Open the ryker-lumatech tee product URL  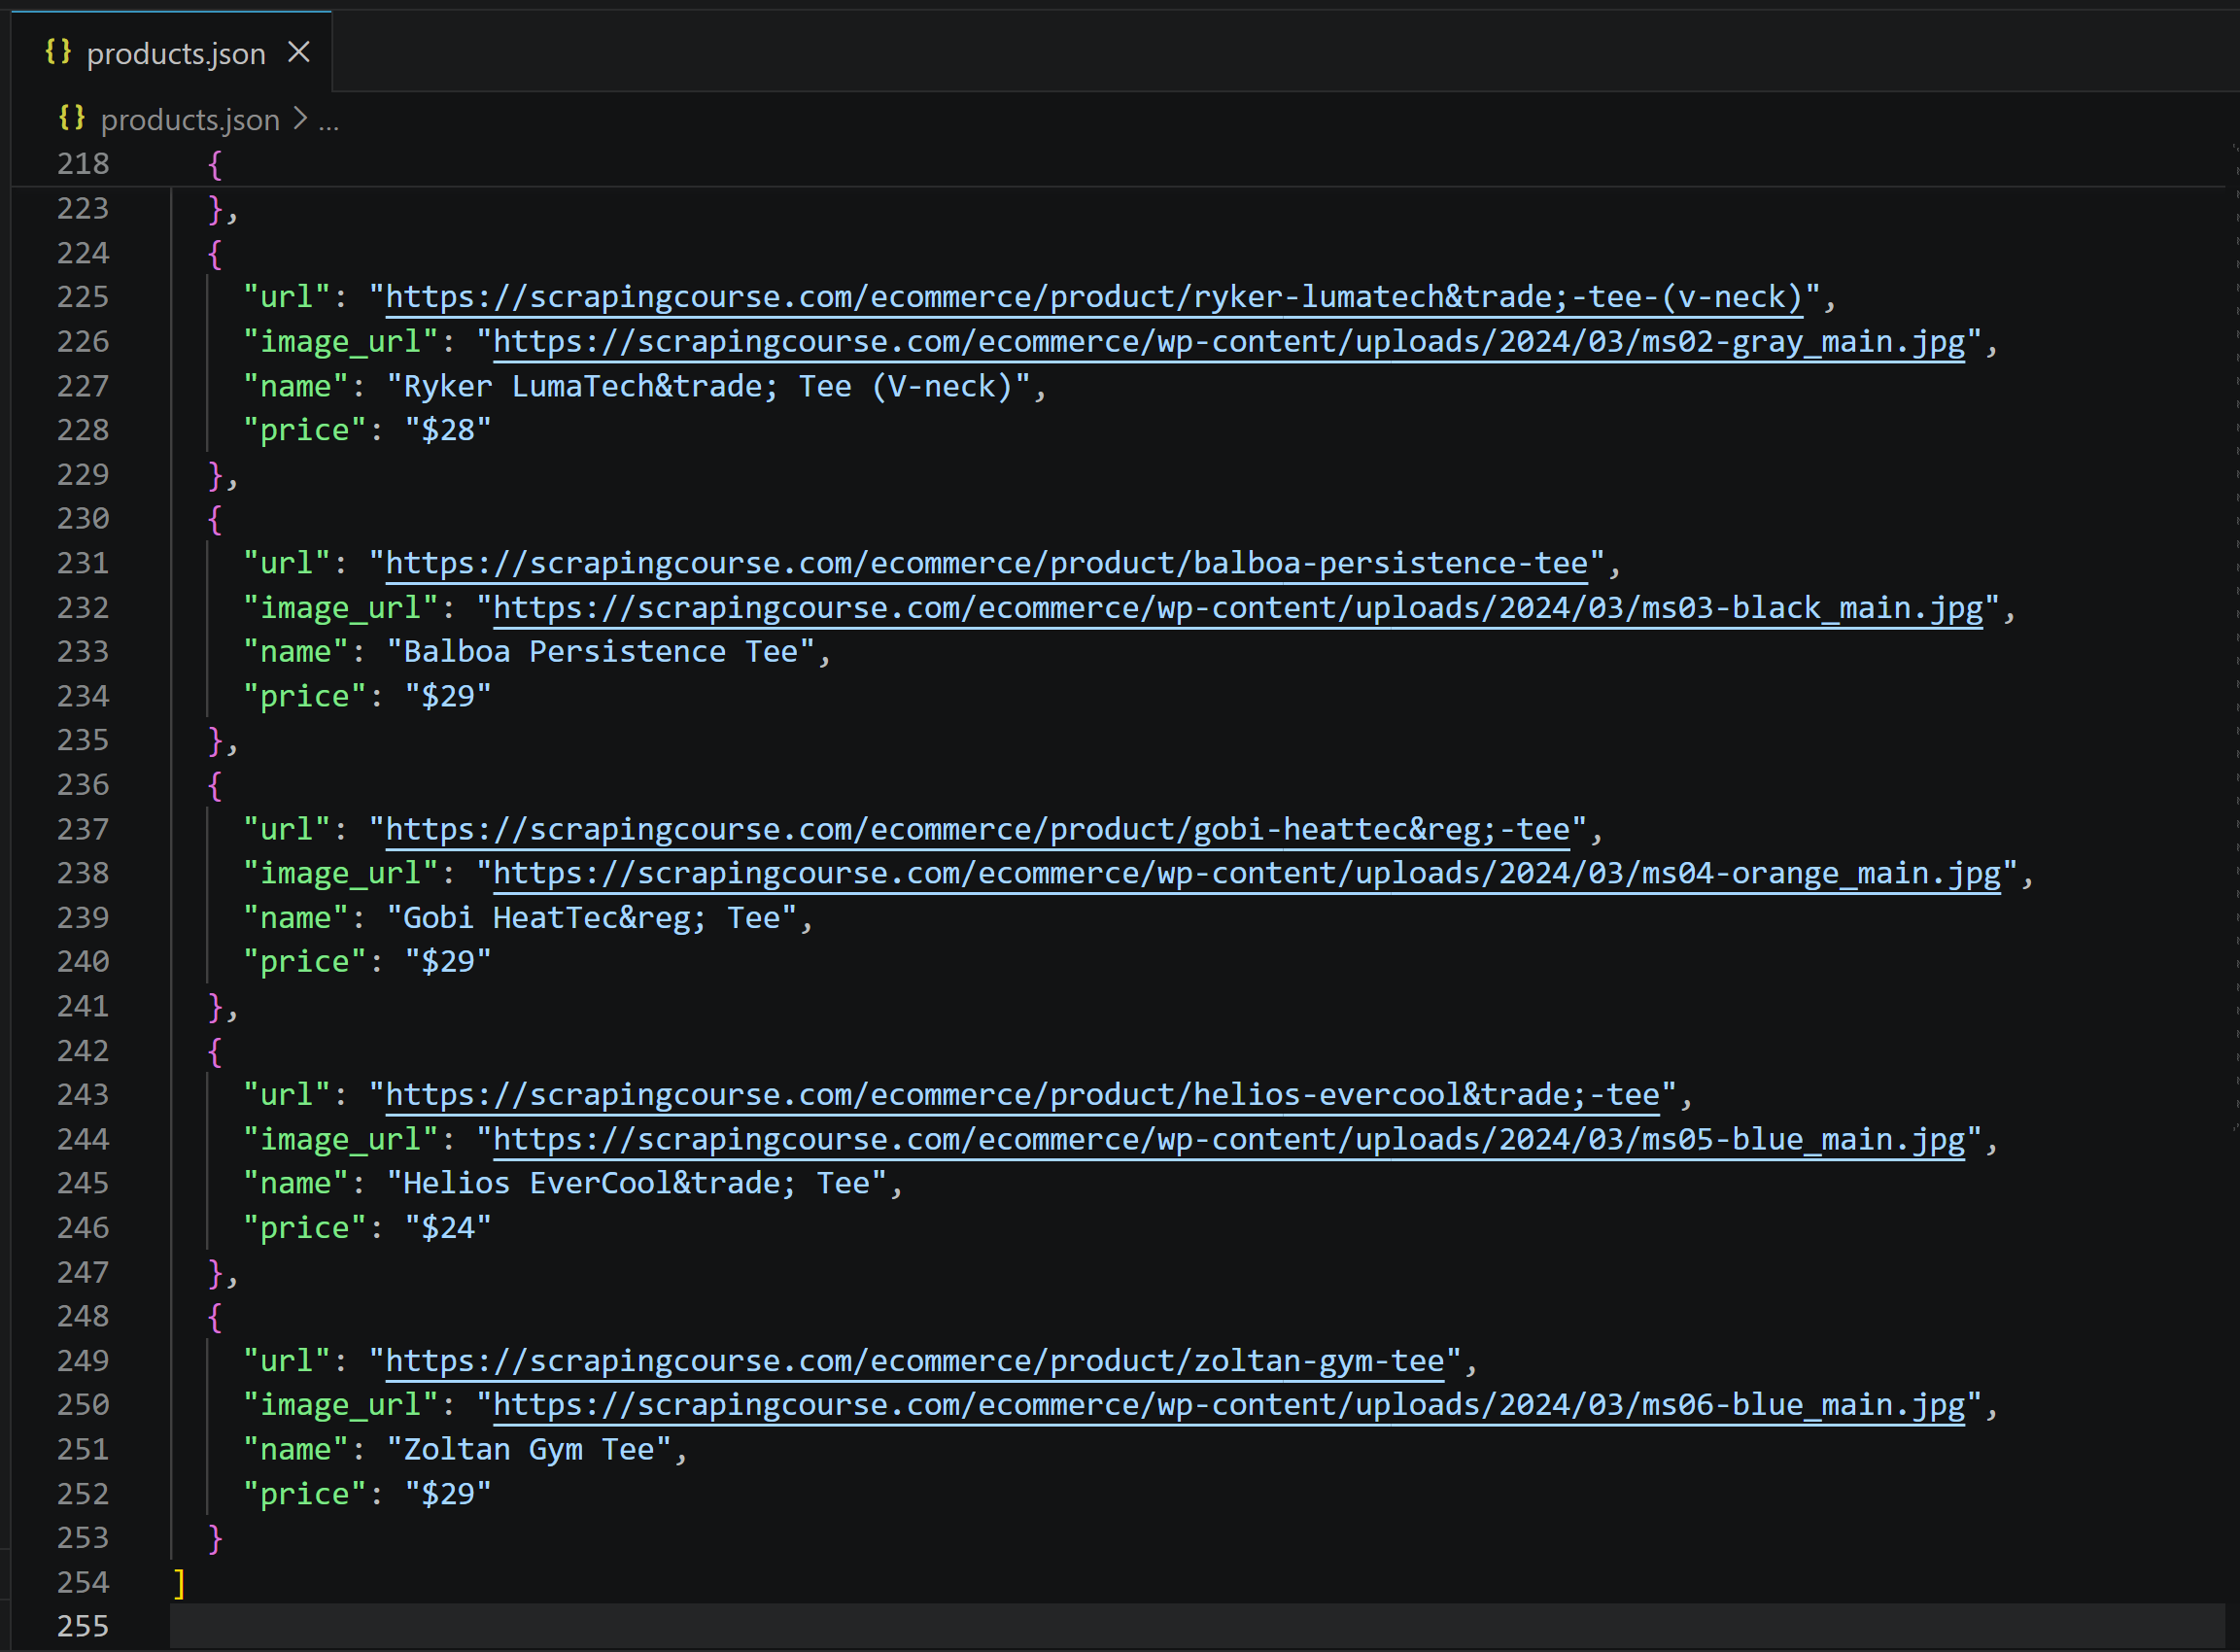pos(1094,297)
